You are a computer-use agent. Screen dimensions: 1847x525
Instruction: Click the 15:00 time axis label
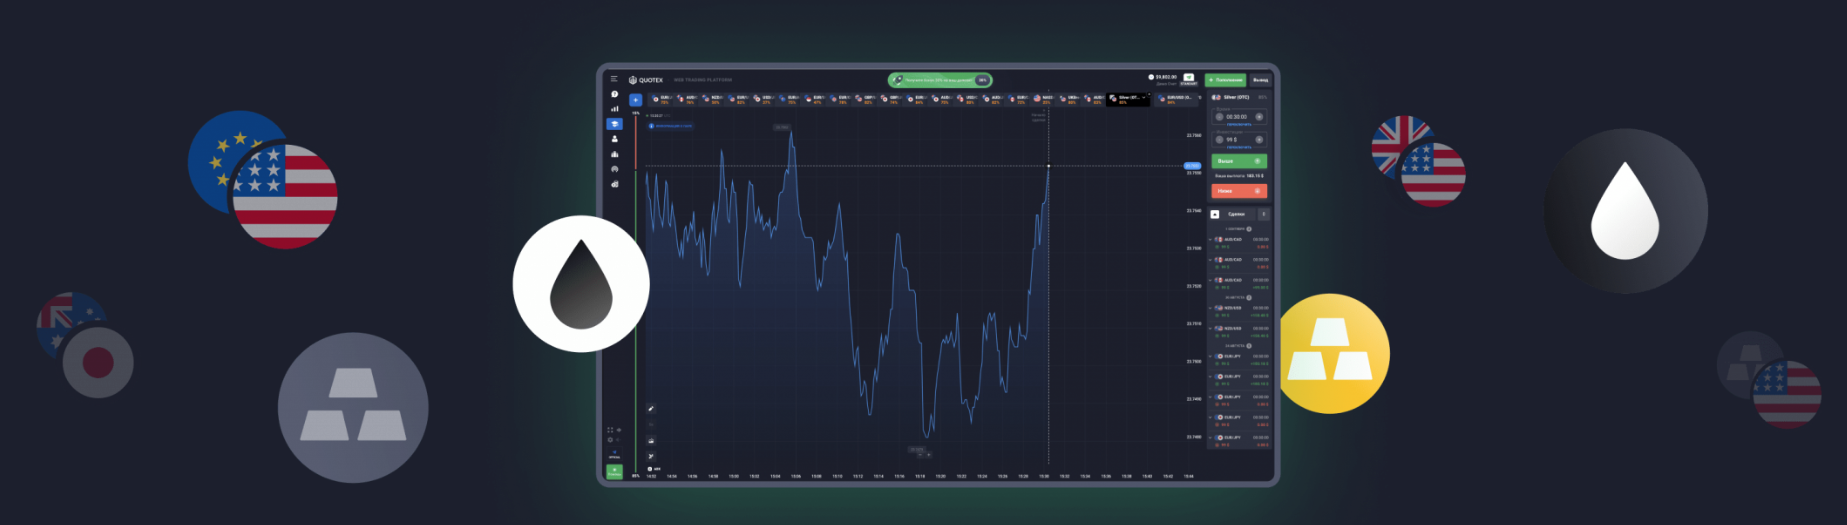click(x=734, y=476)
